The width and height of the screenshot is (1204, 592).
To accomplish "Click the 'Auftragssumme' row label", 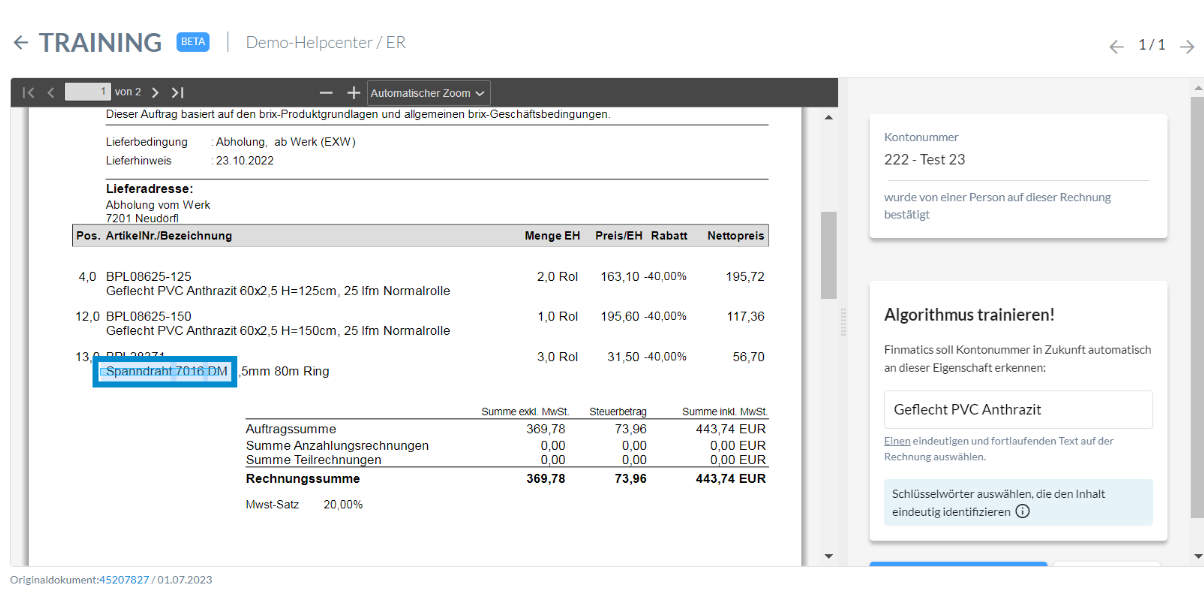I will [291, 429].
